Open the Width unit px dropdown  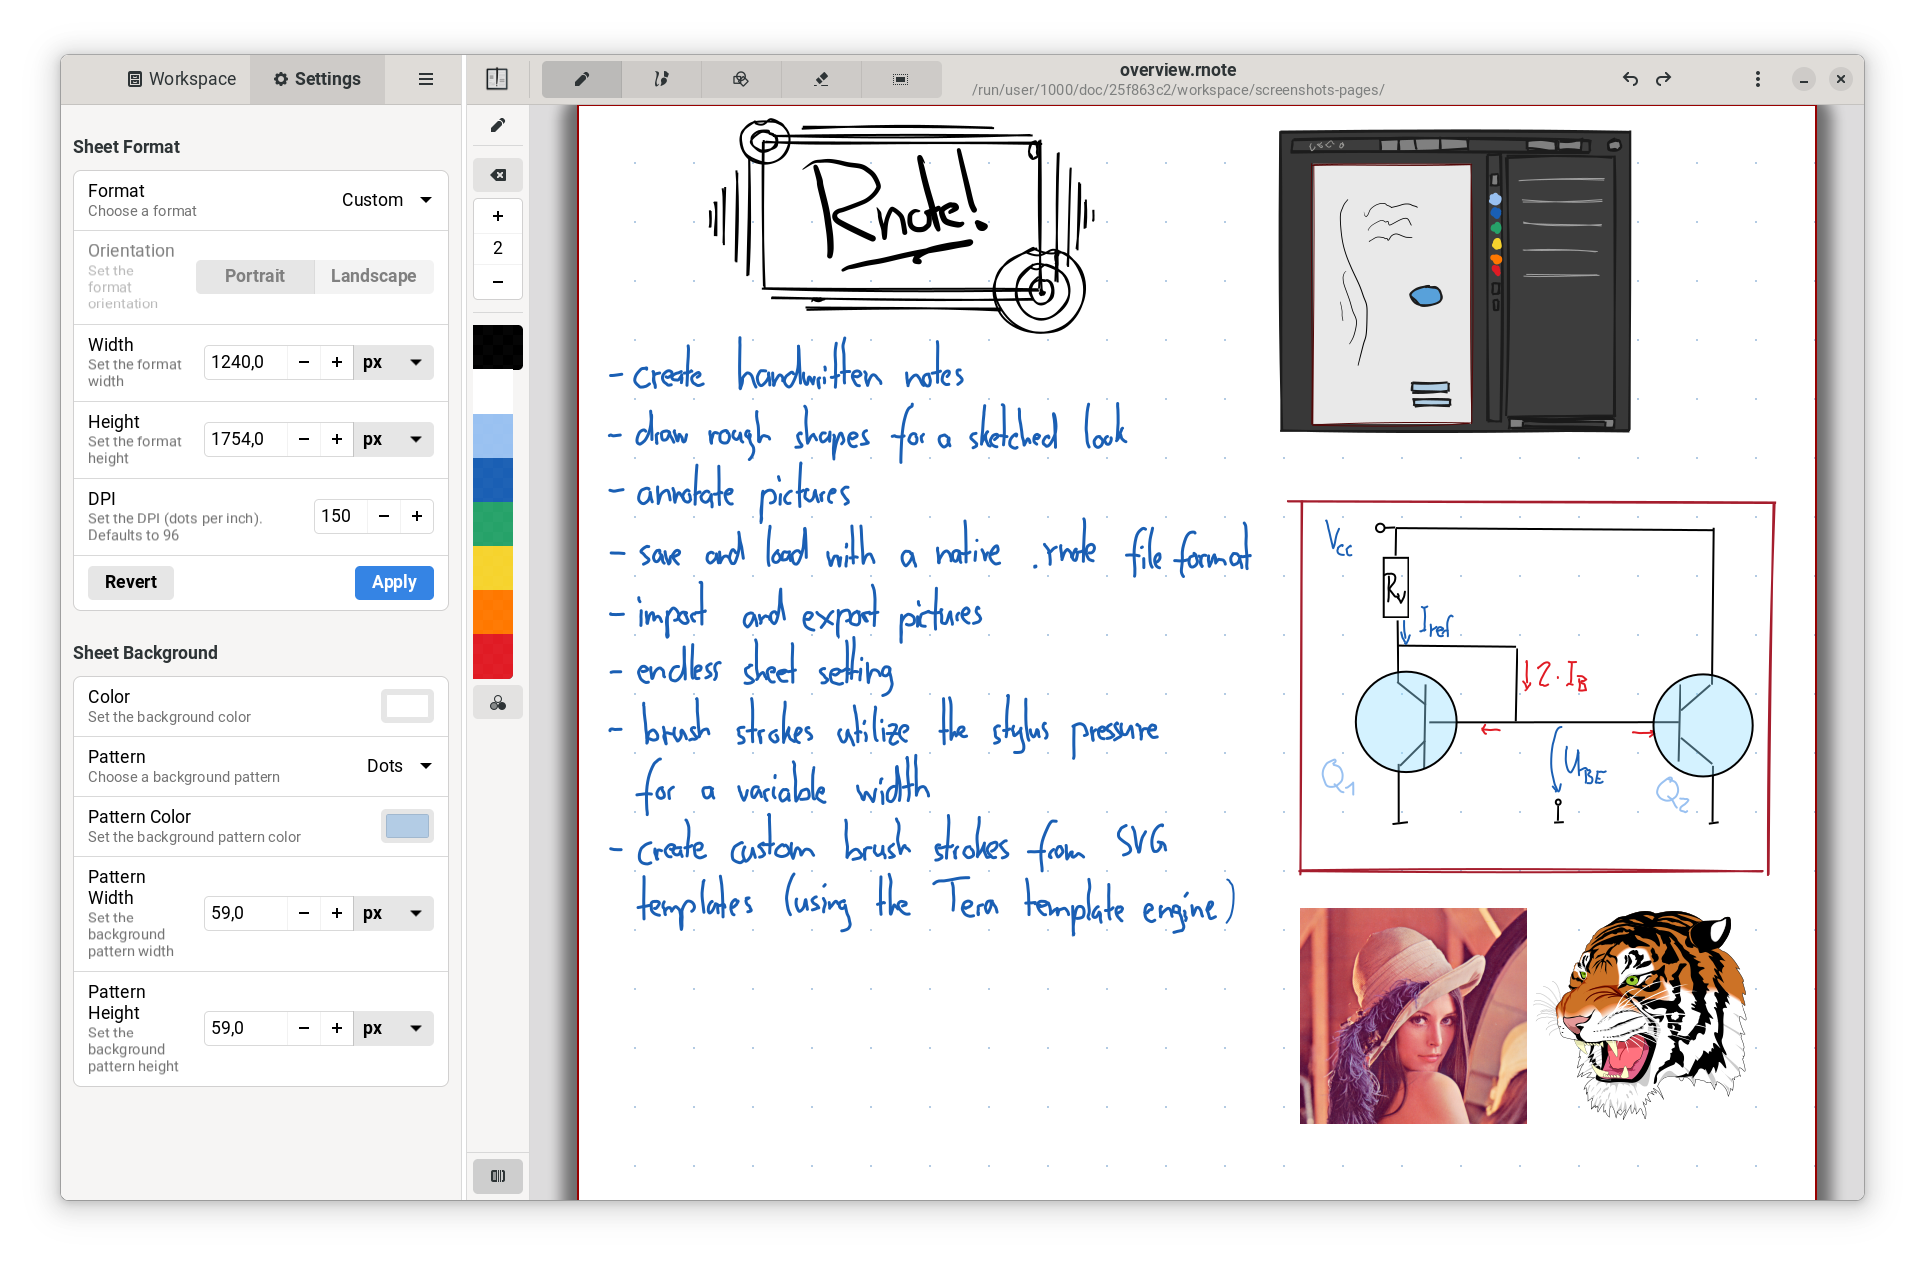[x=393, y=362]
